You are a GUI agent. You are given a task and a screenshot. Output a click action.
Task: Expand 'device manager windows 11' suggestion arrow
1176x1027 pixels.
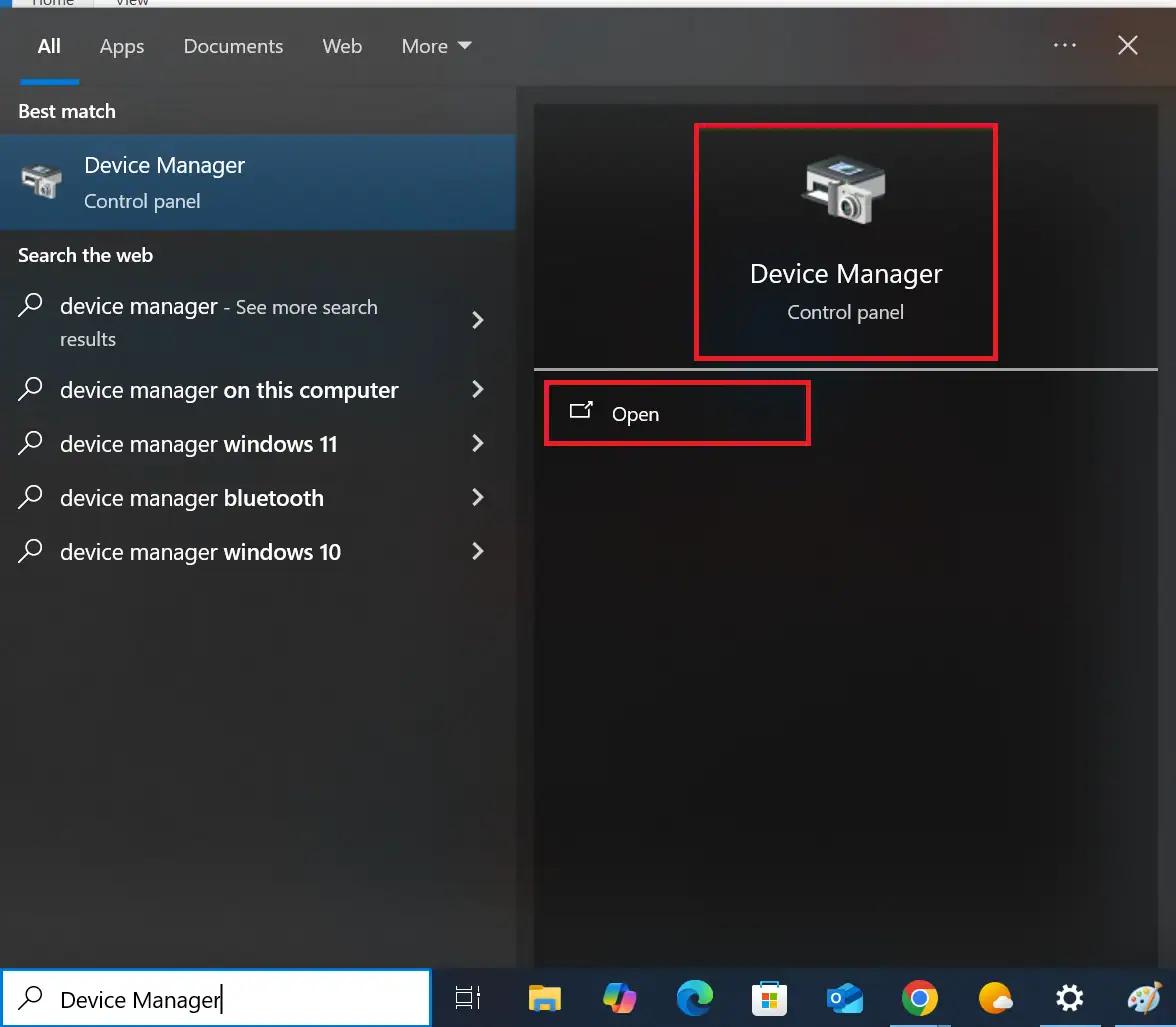point(478,444)
